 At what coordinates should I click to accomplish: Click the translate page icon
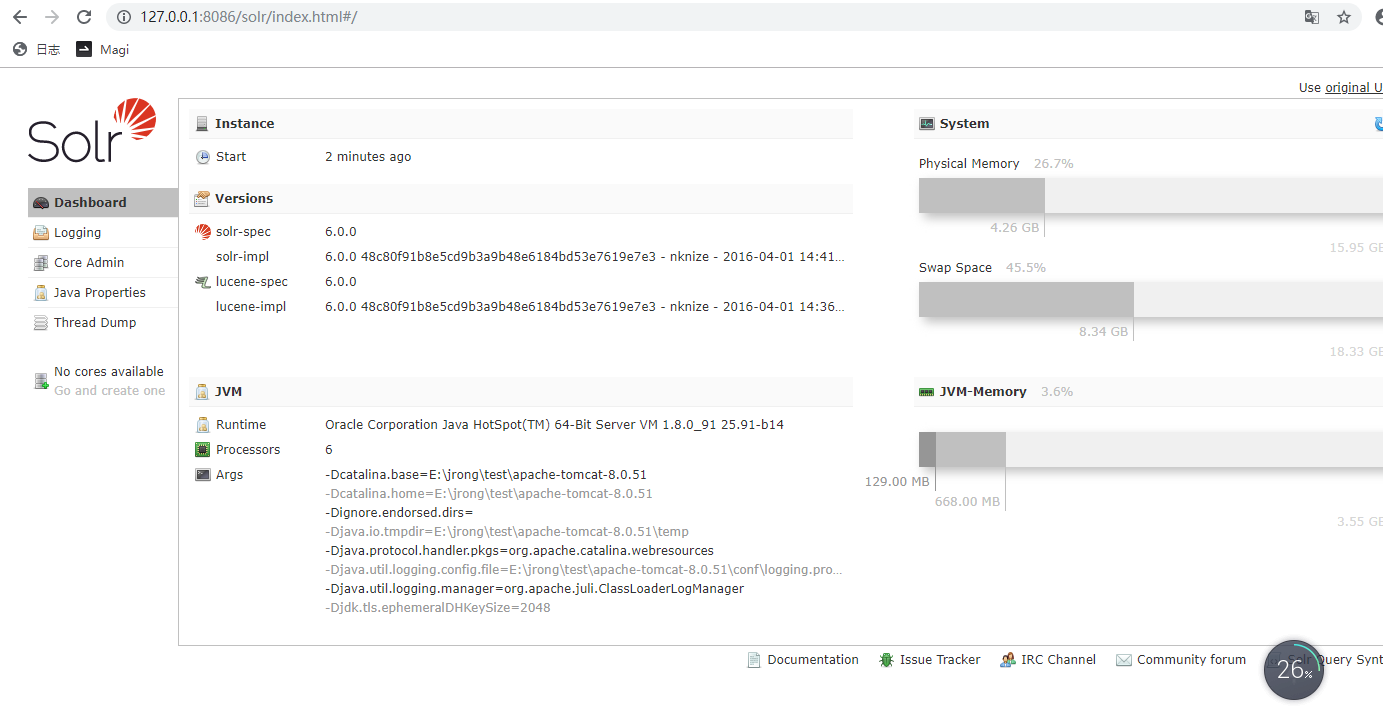(1311, 17)
